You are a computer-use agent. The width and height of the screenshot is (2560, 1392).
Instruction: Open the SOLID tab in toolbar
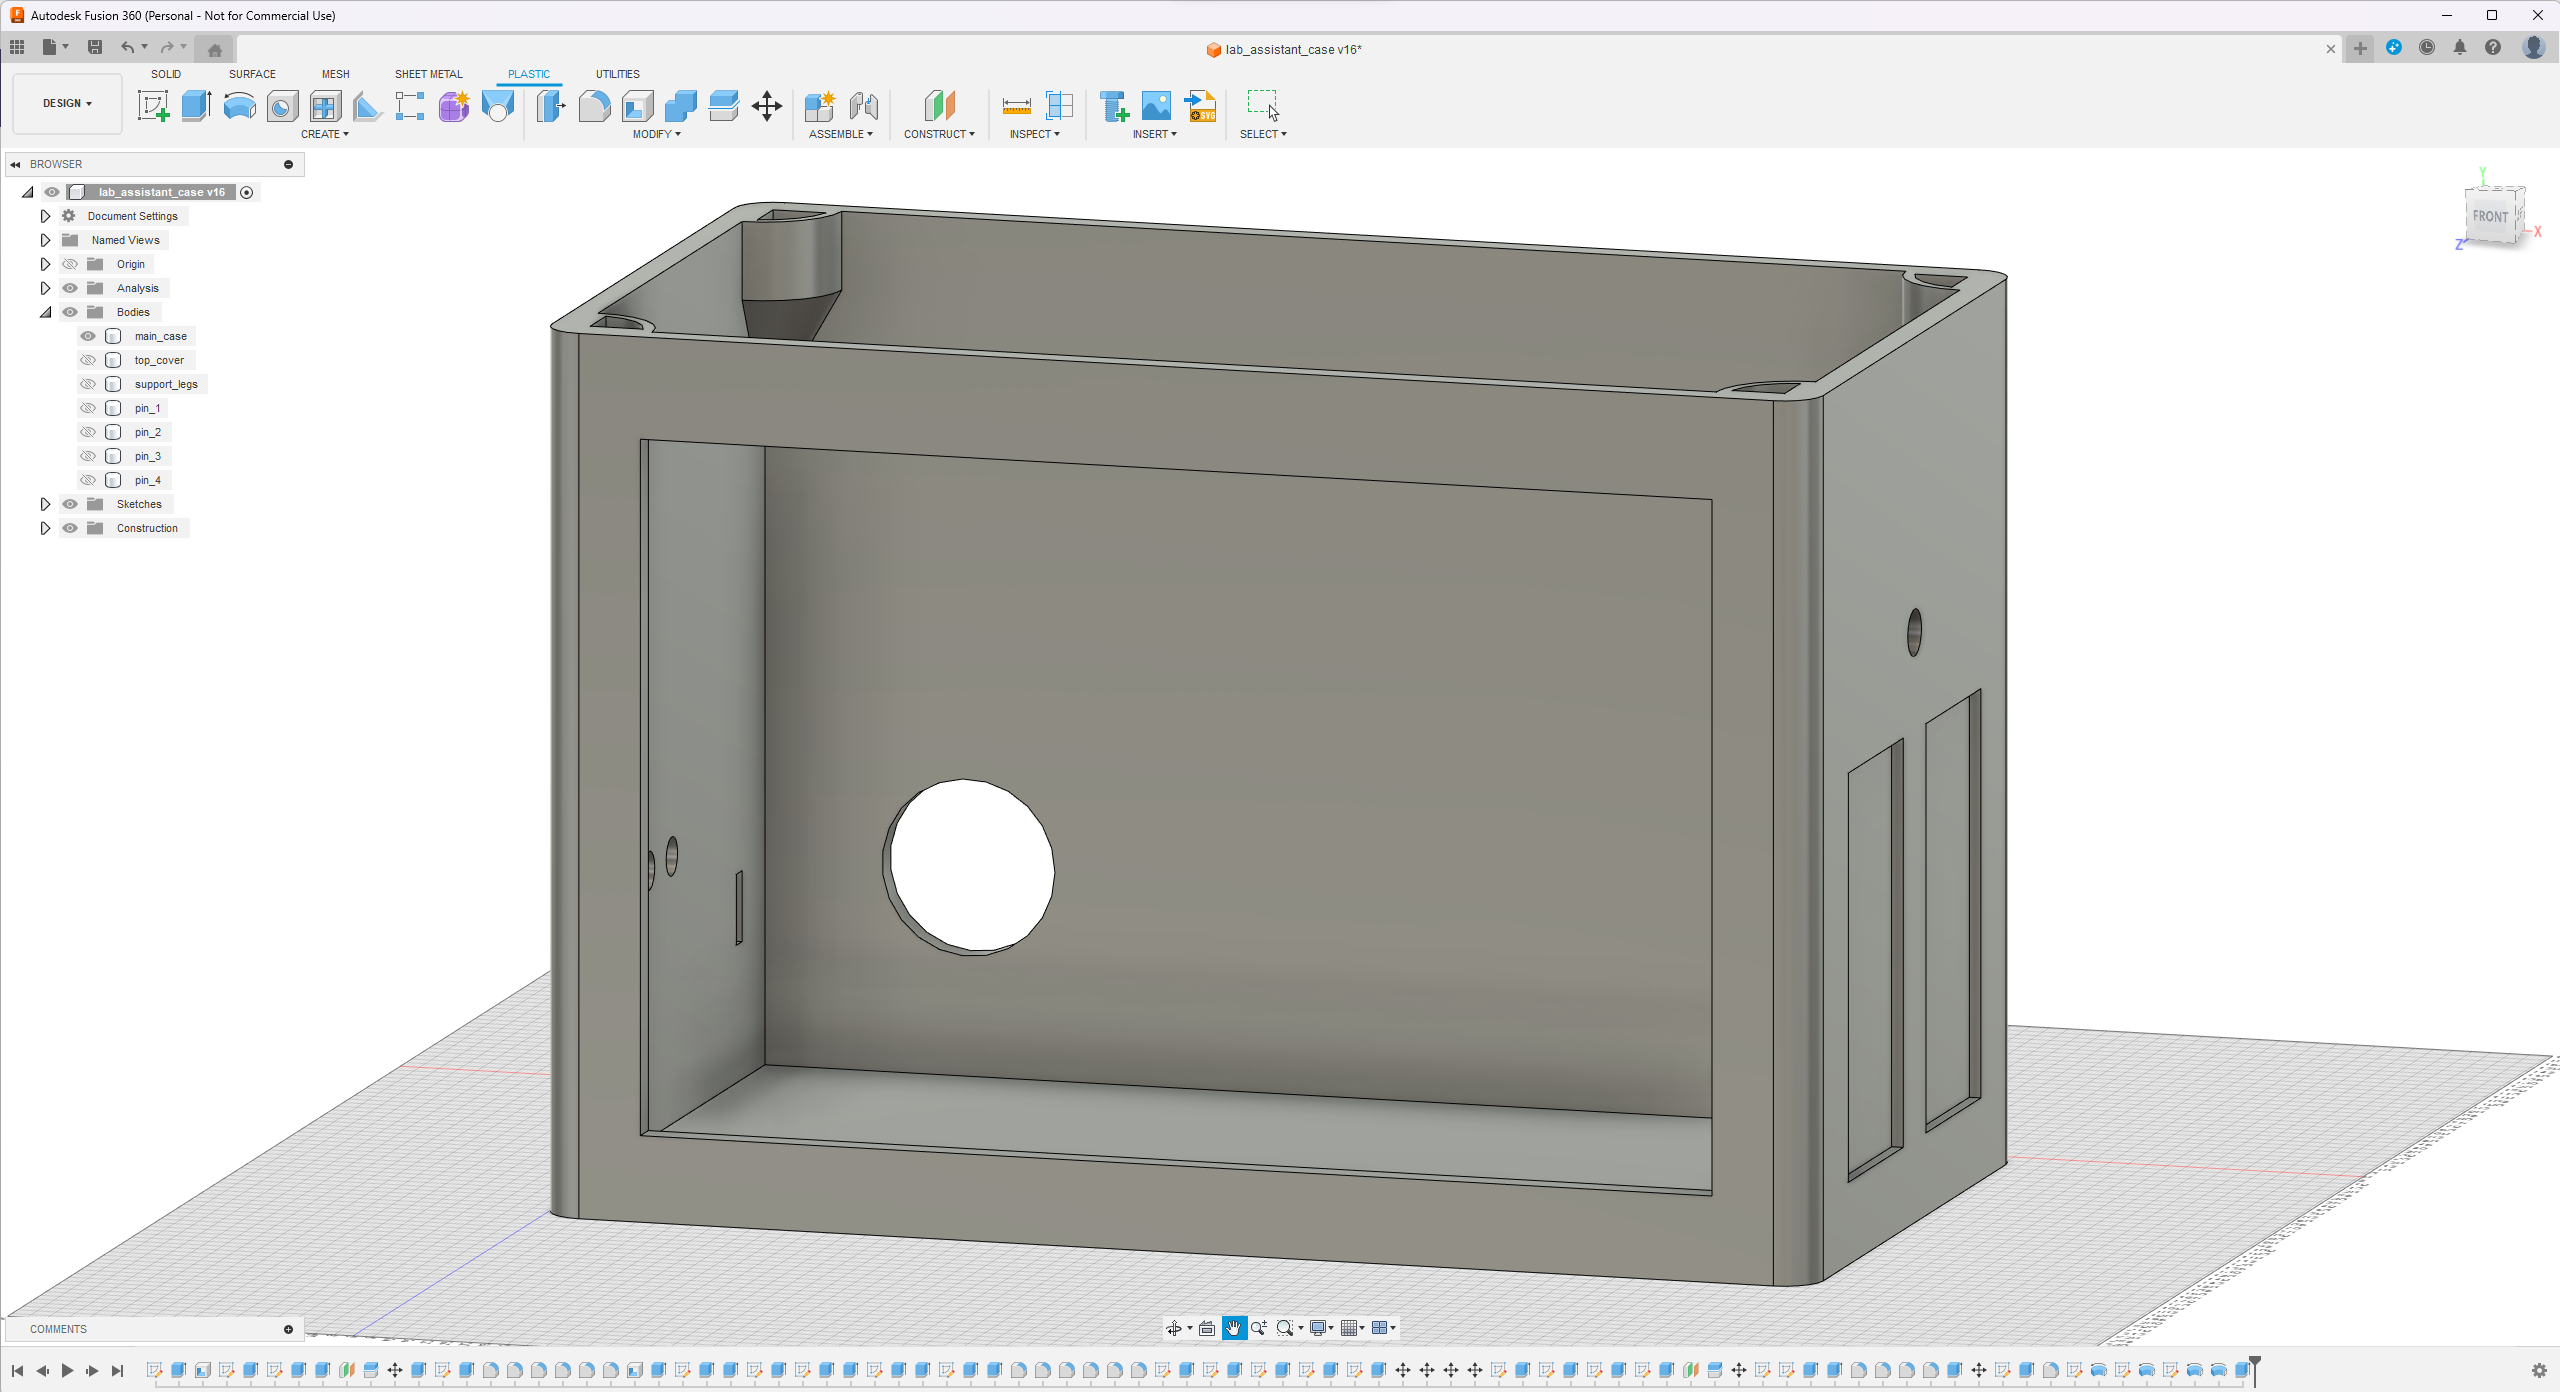click(x=164, y=74)
